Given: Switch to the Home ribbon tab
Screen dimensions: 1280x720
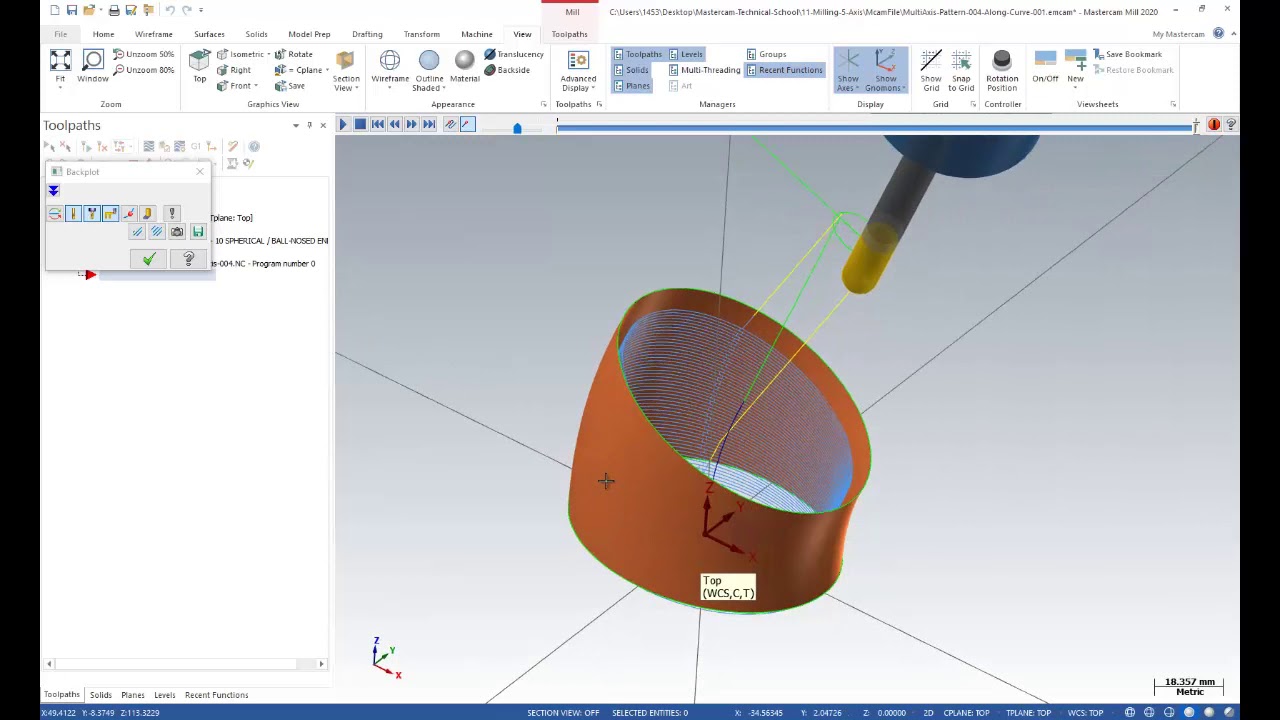Looking at the screenshot, I should (103, 34).
